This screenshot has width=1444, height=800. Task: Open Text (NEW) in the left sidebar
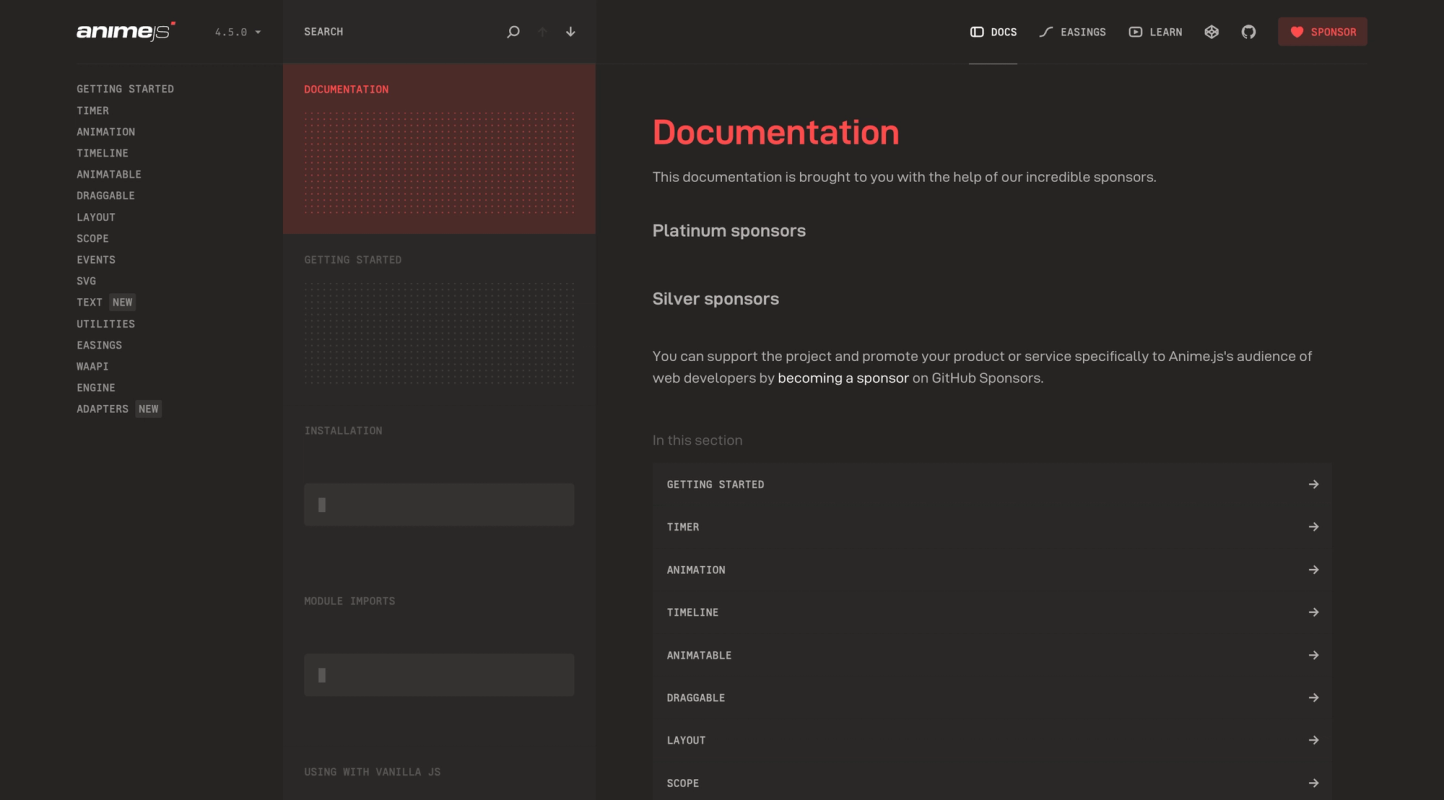click(105, 302)
